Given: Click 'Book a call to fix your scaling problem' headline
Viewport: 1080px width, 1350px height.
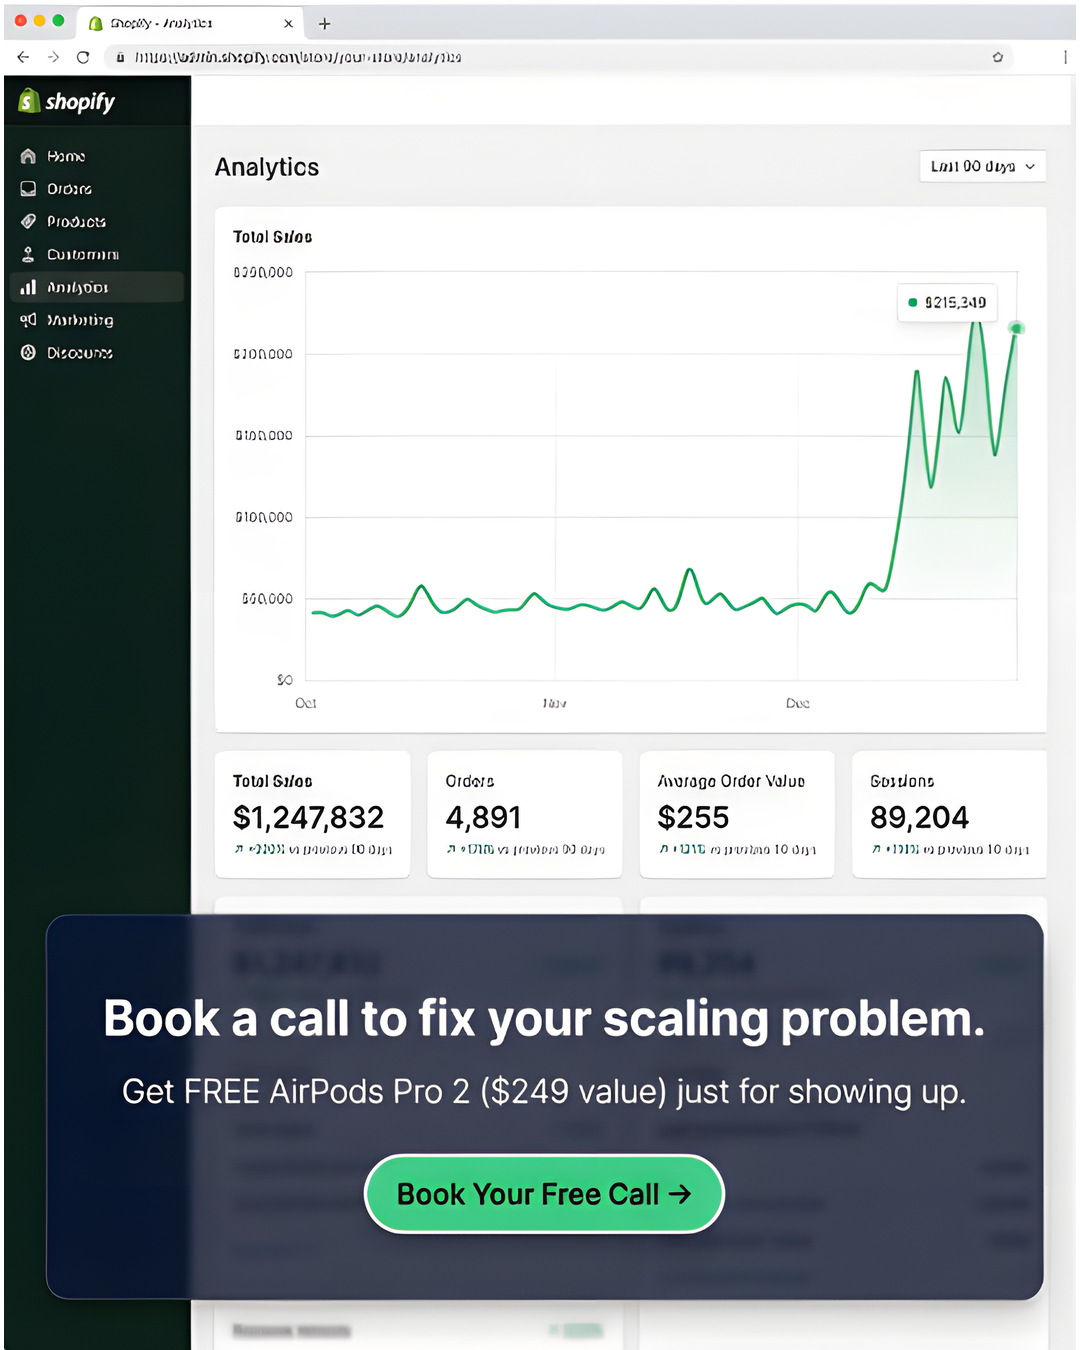Looking at the screenshot, I should point(544,1019).
